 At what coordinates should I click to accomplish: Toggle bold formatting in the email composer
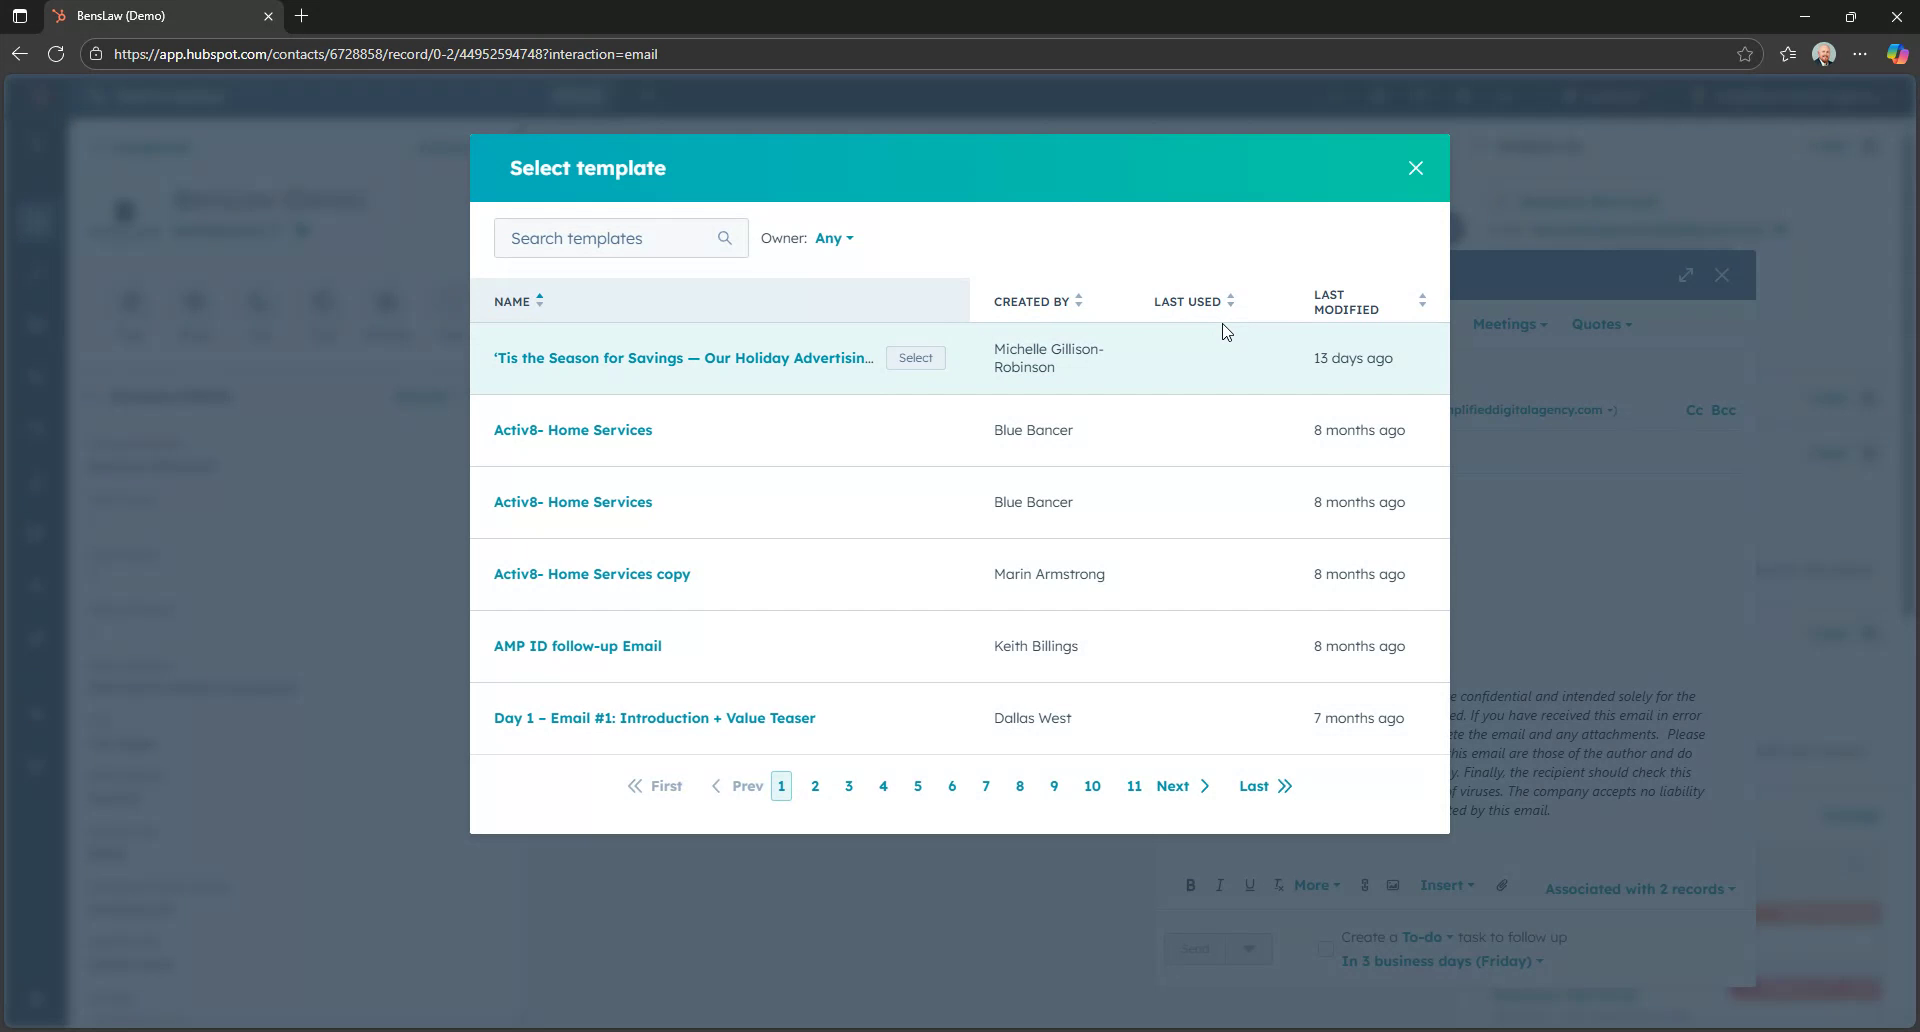click(x=1190, y=885)
